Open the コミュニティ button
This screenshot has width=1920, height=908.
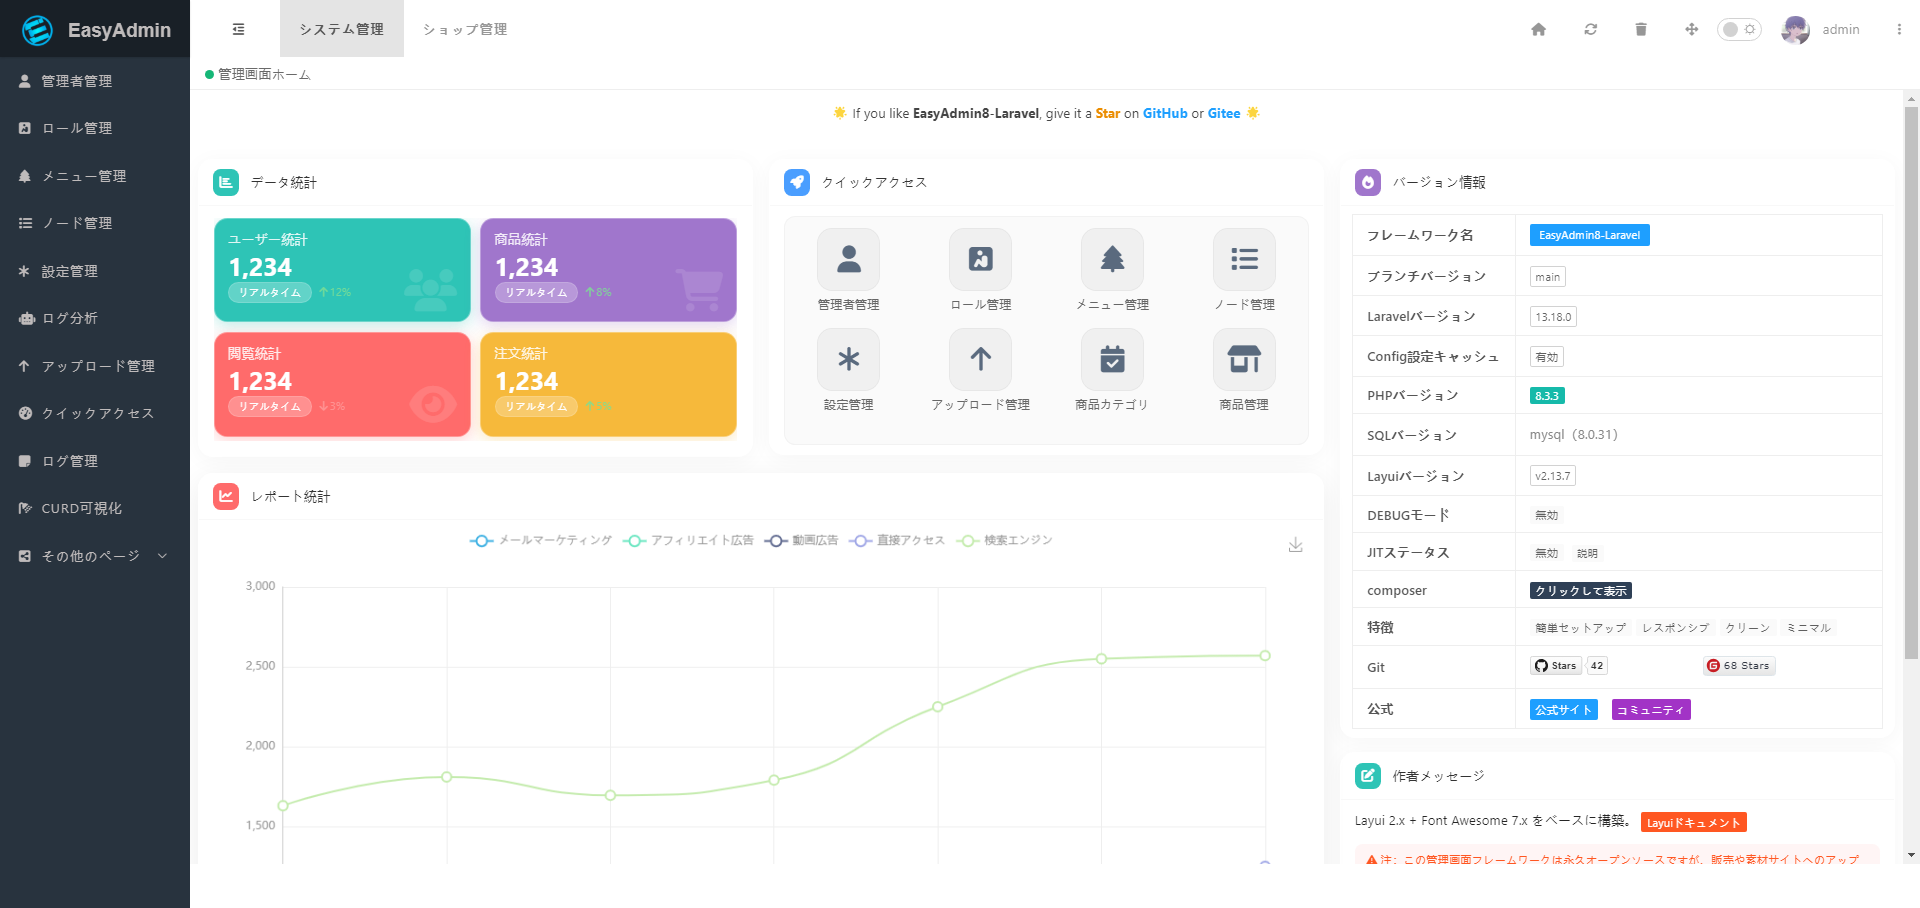pos(1650,710)
